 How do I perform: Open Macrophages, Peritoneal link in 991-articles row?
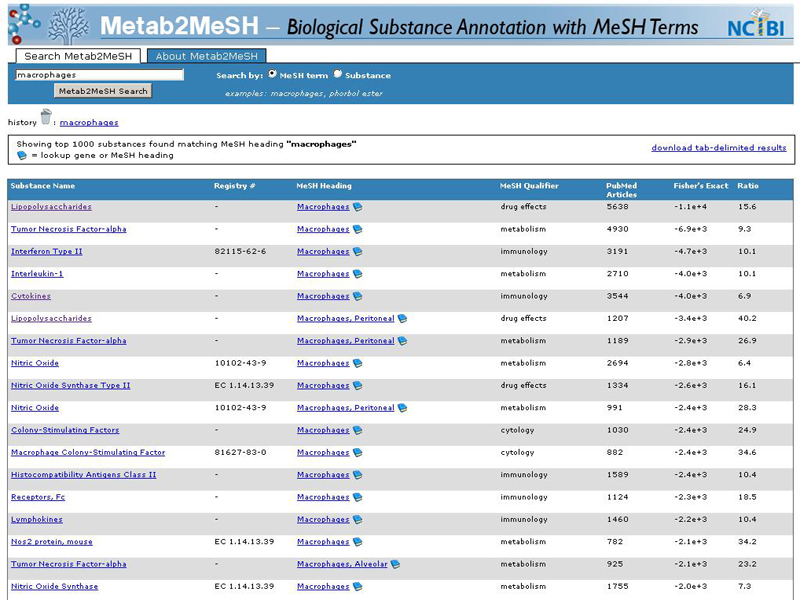click(x=346, y=408)
